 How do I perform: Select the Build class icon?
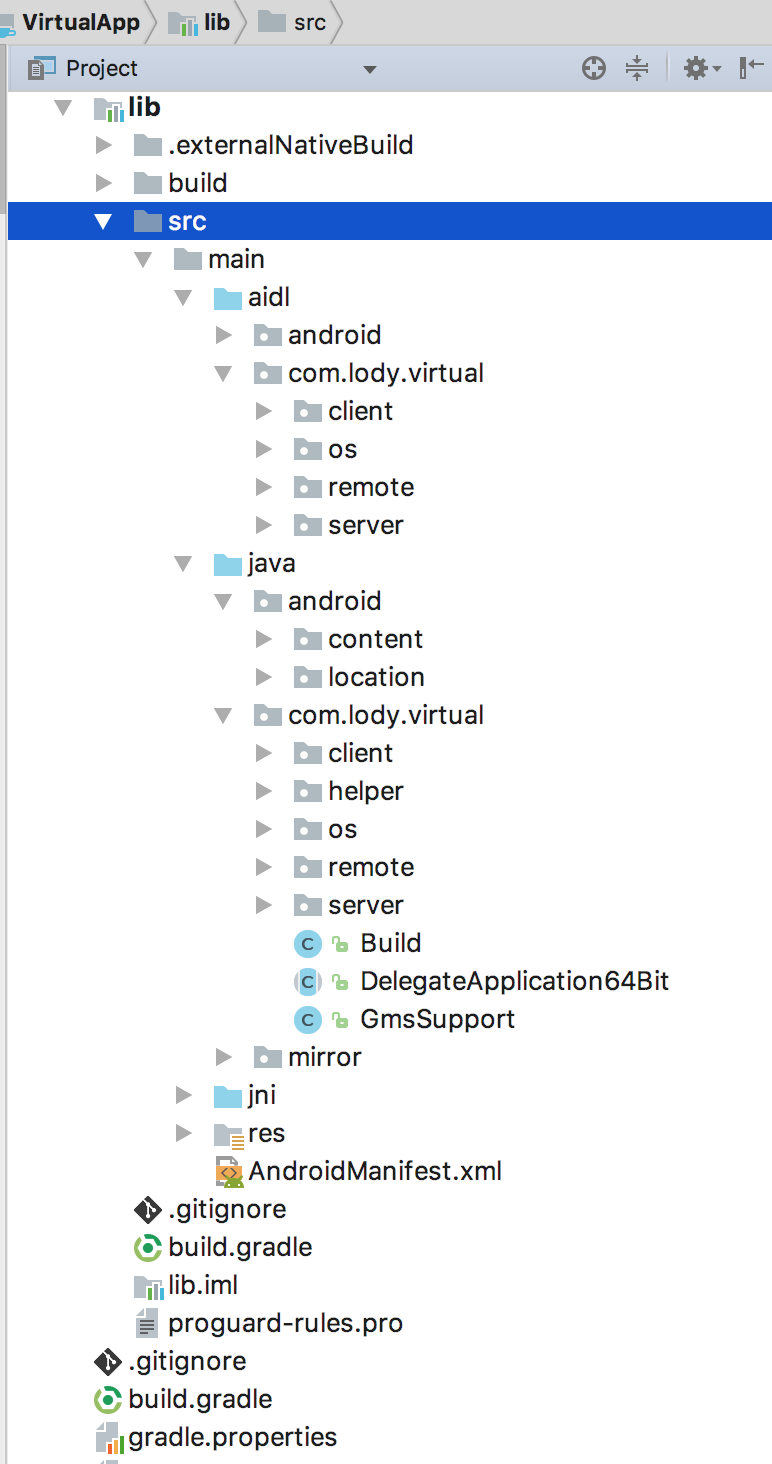pyautogui.click(x=308, y=943)
